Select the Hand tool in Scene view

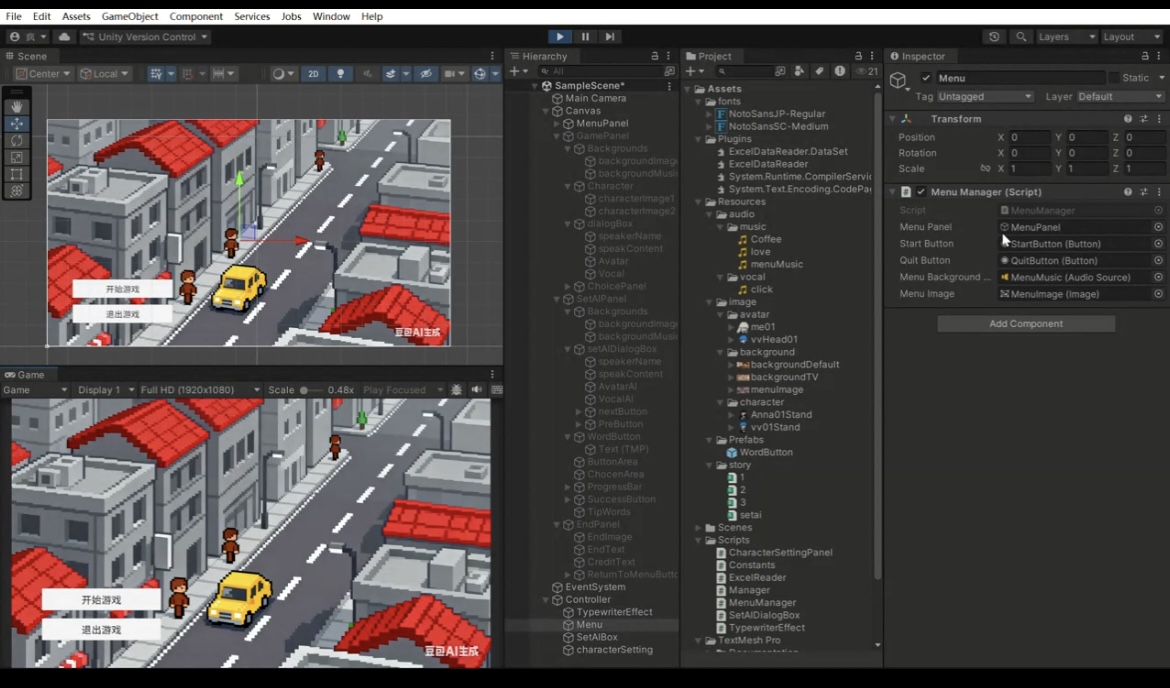[17, 107]
